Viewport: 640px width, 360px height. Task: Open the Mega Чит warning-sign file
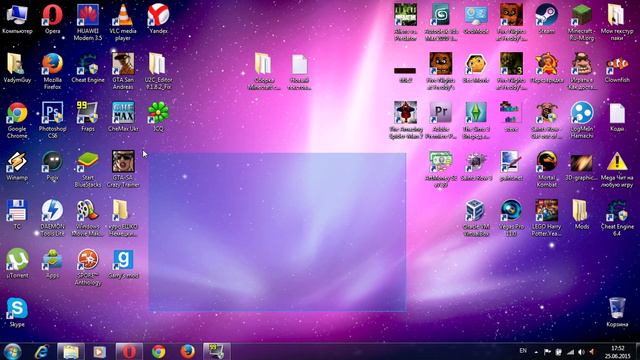617,169
